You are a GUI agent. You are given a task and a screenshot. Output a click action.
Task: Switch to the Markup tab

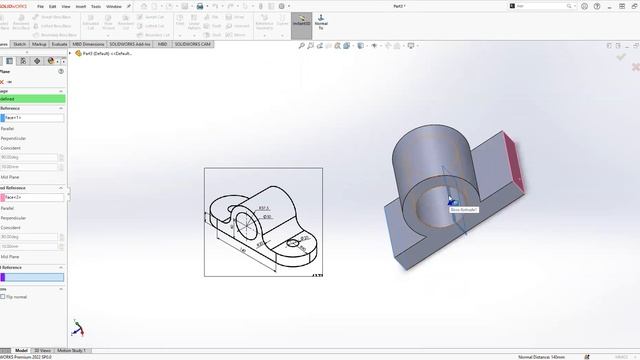coord(39,44)
